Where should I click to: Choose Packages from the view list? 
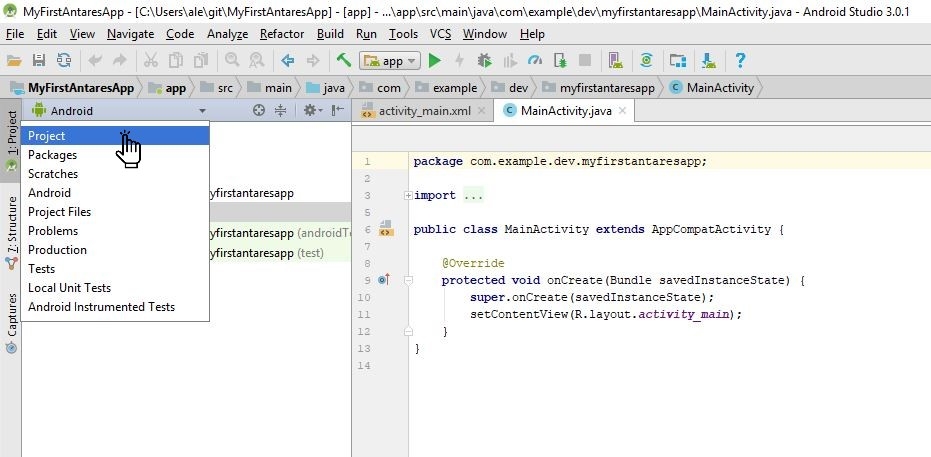coord(52,155)
